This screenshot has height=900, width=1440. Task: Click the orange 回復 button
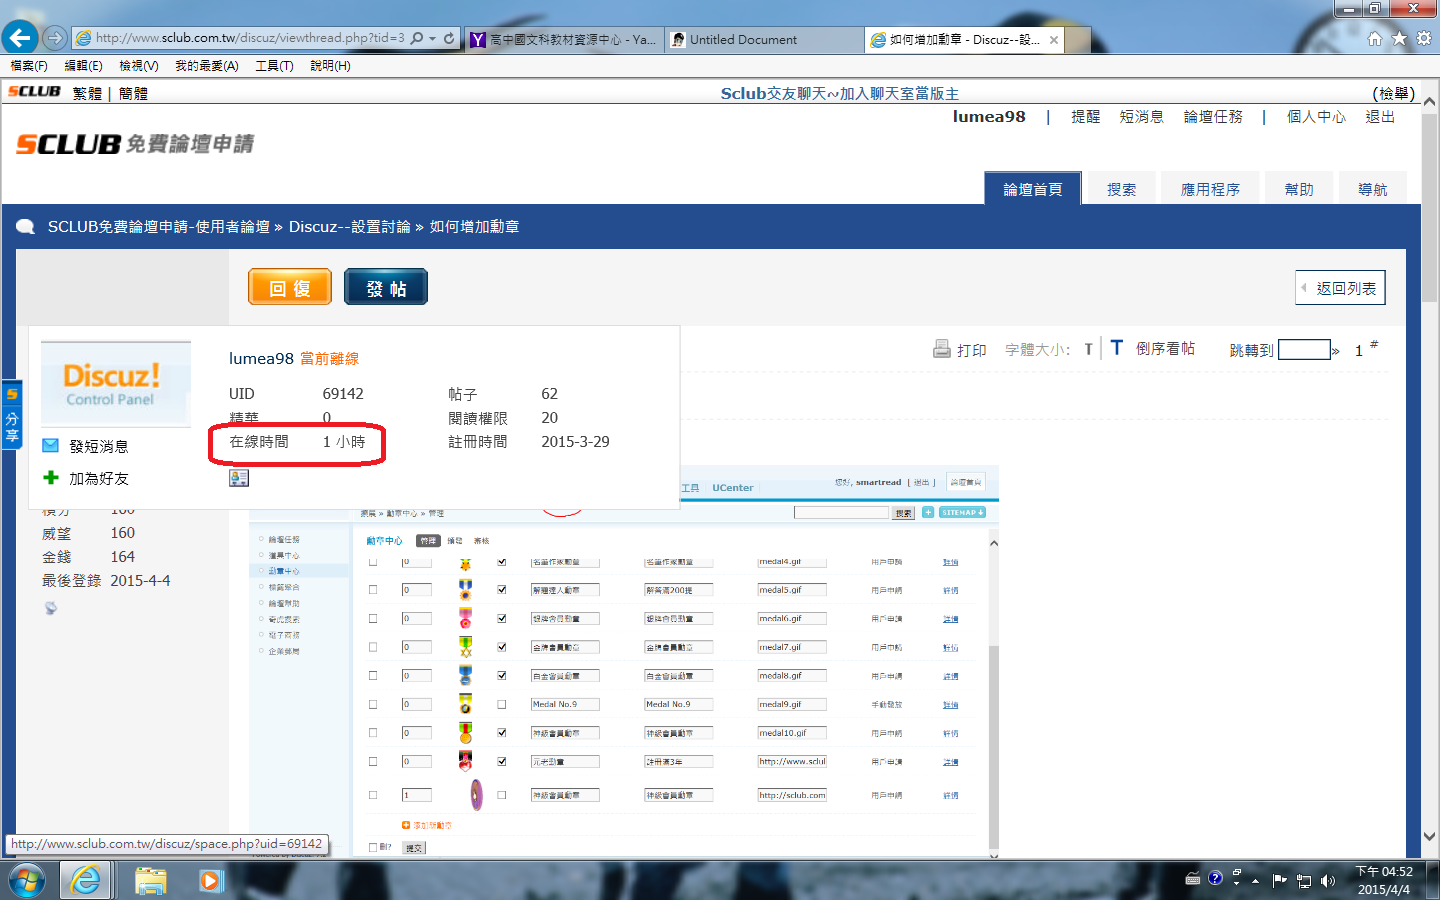[x=290, y=288]
